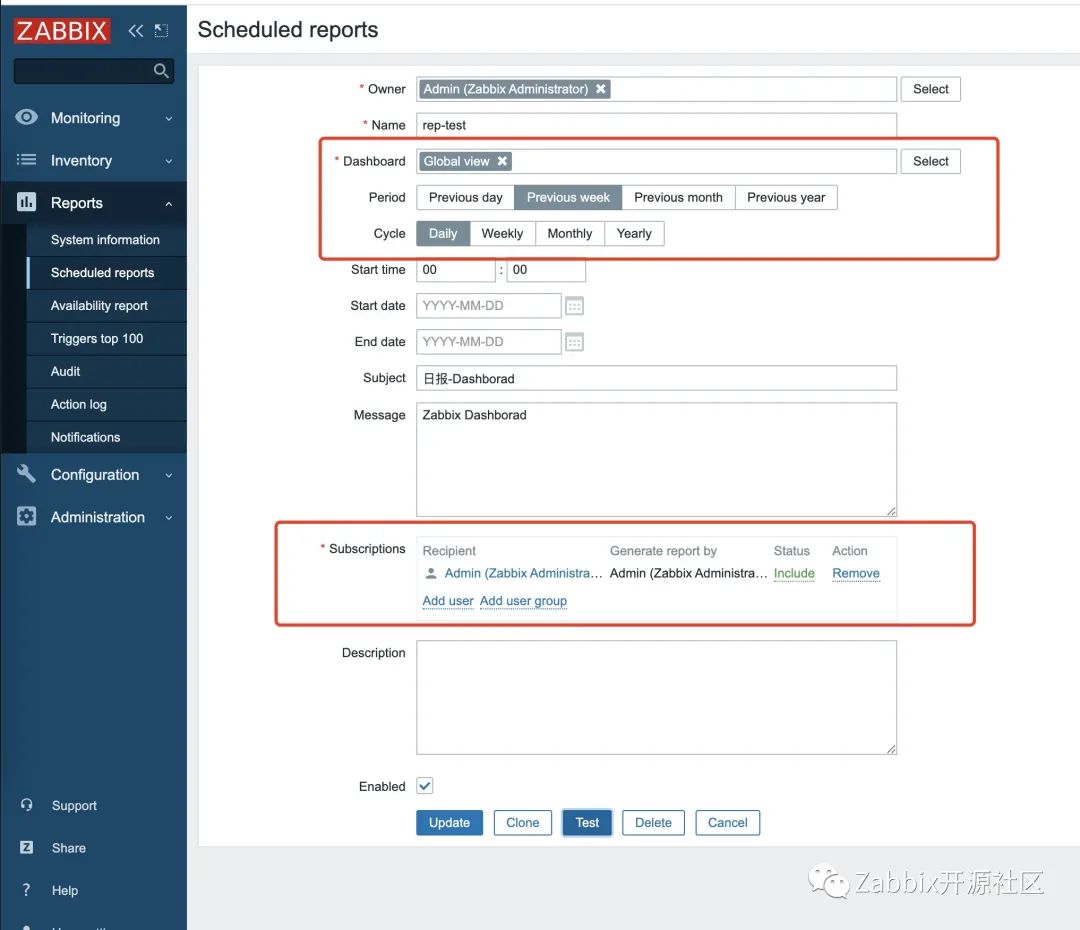Click Start time hours field
Image resolution: width=1080 pixels, height=930 pixels.
click(x=456, y=270)
